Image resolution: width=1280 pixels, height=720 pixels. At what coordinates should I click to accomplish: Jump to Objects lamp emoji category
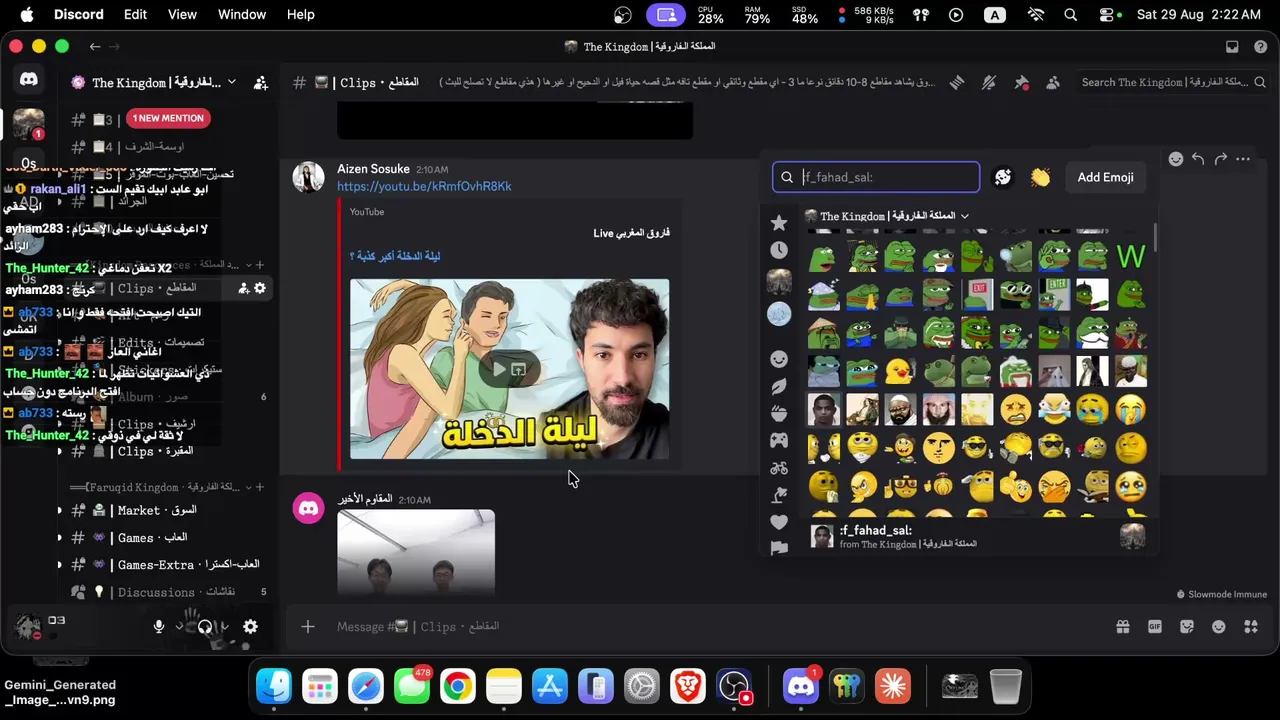pos(779,494)
